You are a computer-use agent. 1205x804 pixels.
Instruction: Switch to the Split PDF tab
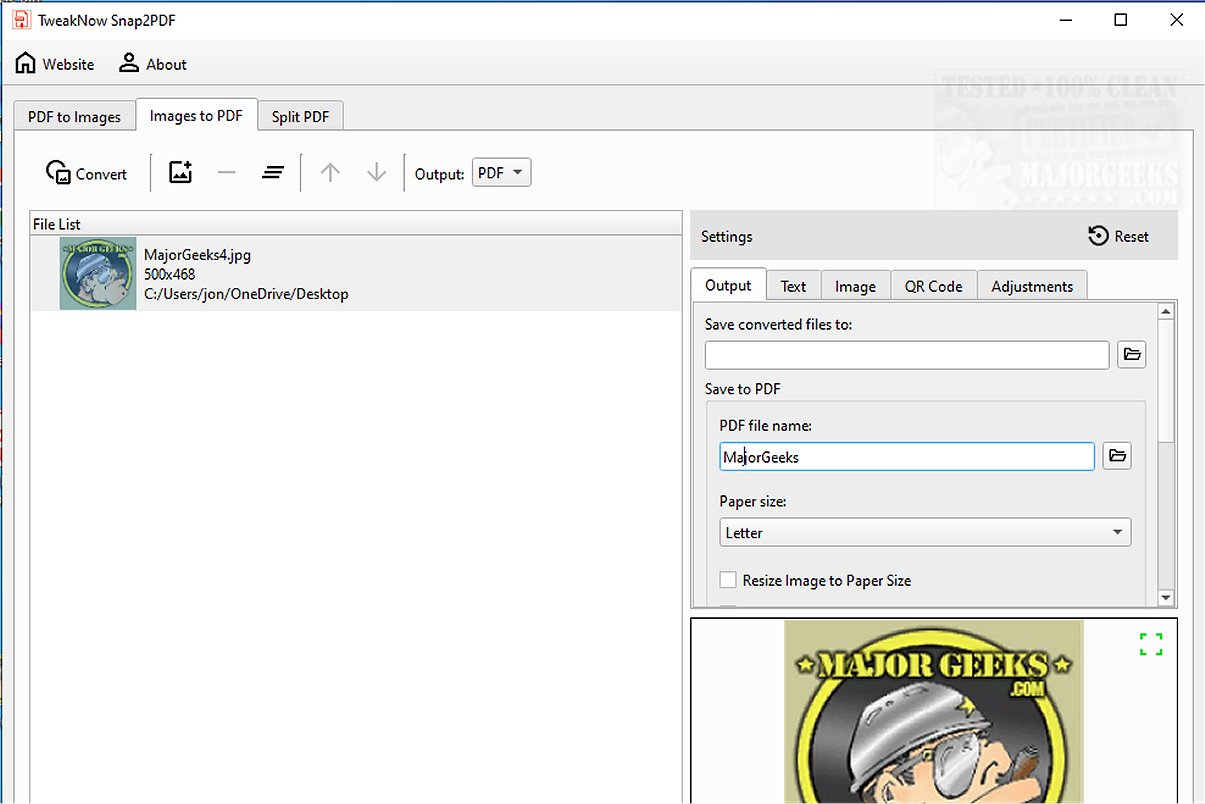pyautogui.click(x=300, y=117)
